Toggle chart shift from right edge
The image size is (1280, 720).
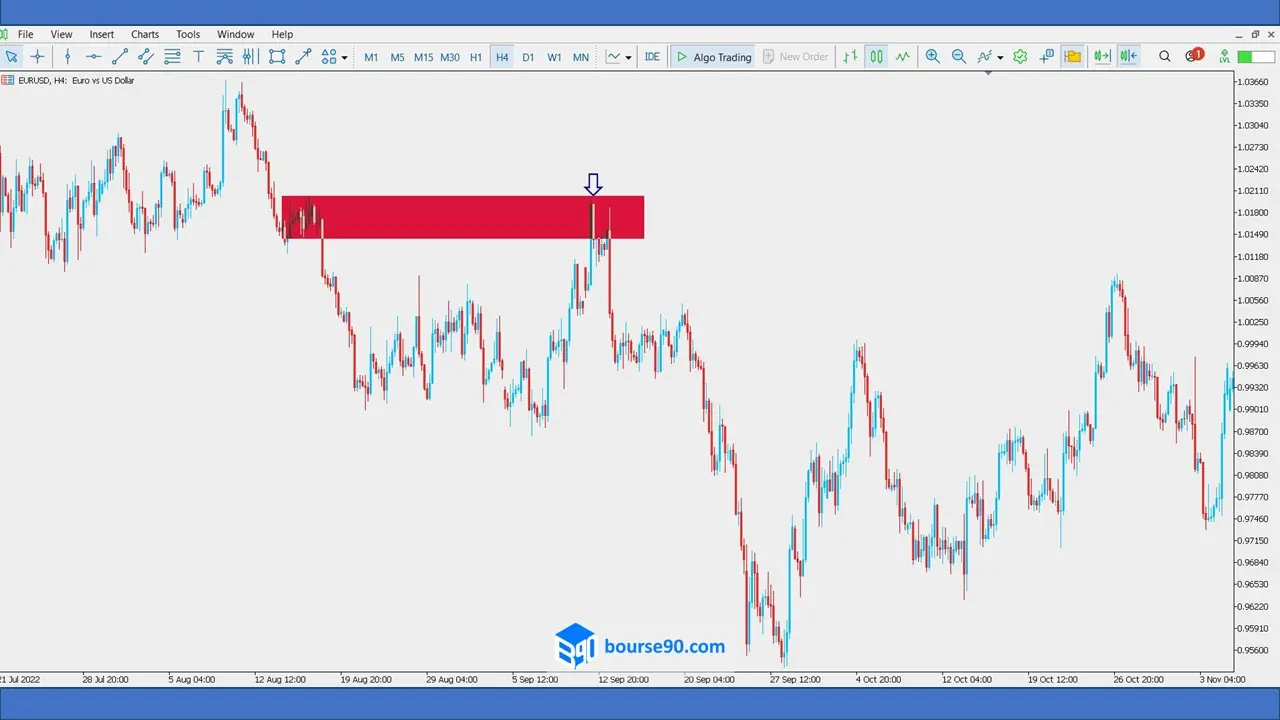1128,57
